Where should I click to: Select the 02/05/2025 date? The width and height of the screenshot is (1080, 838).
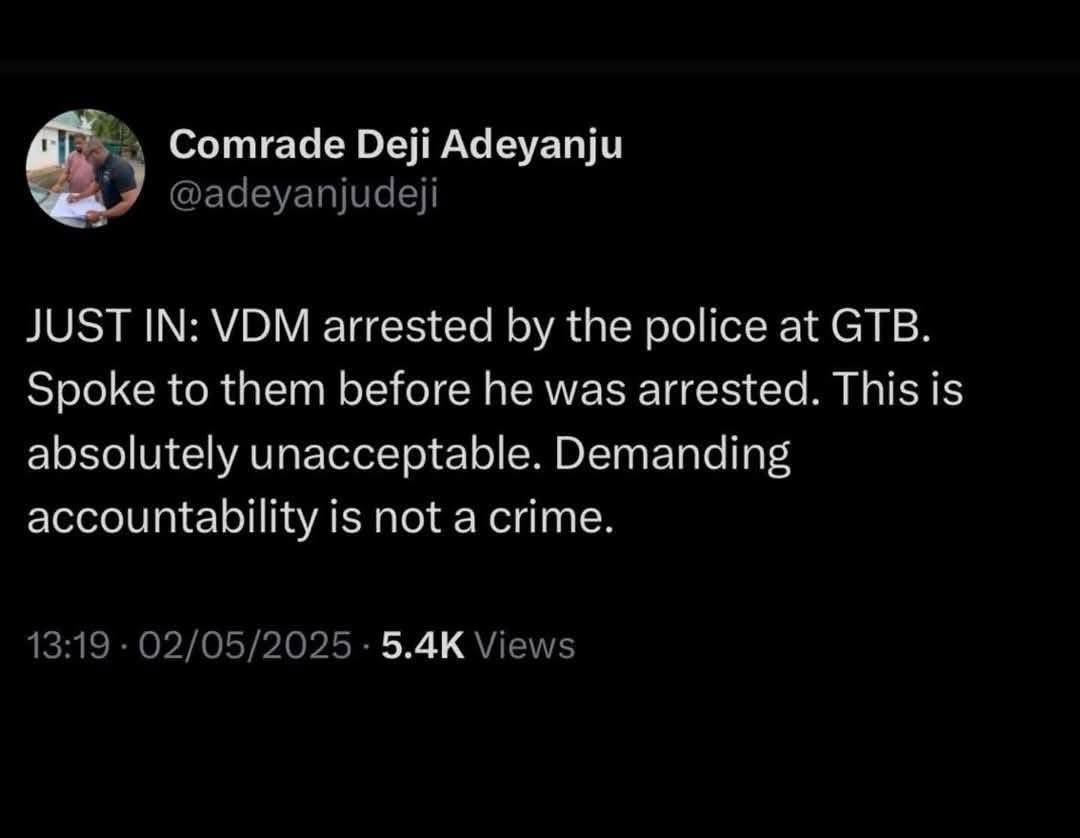[245, 645]
